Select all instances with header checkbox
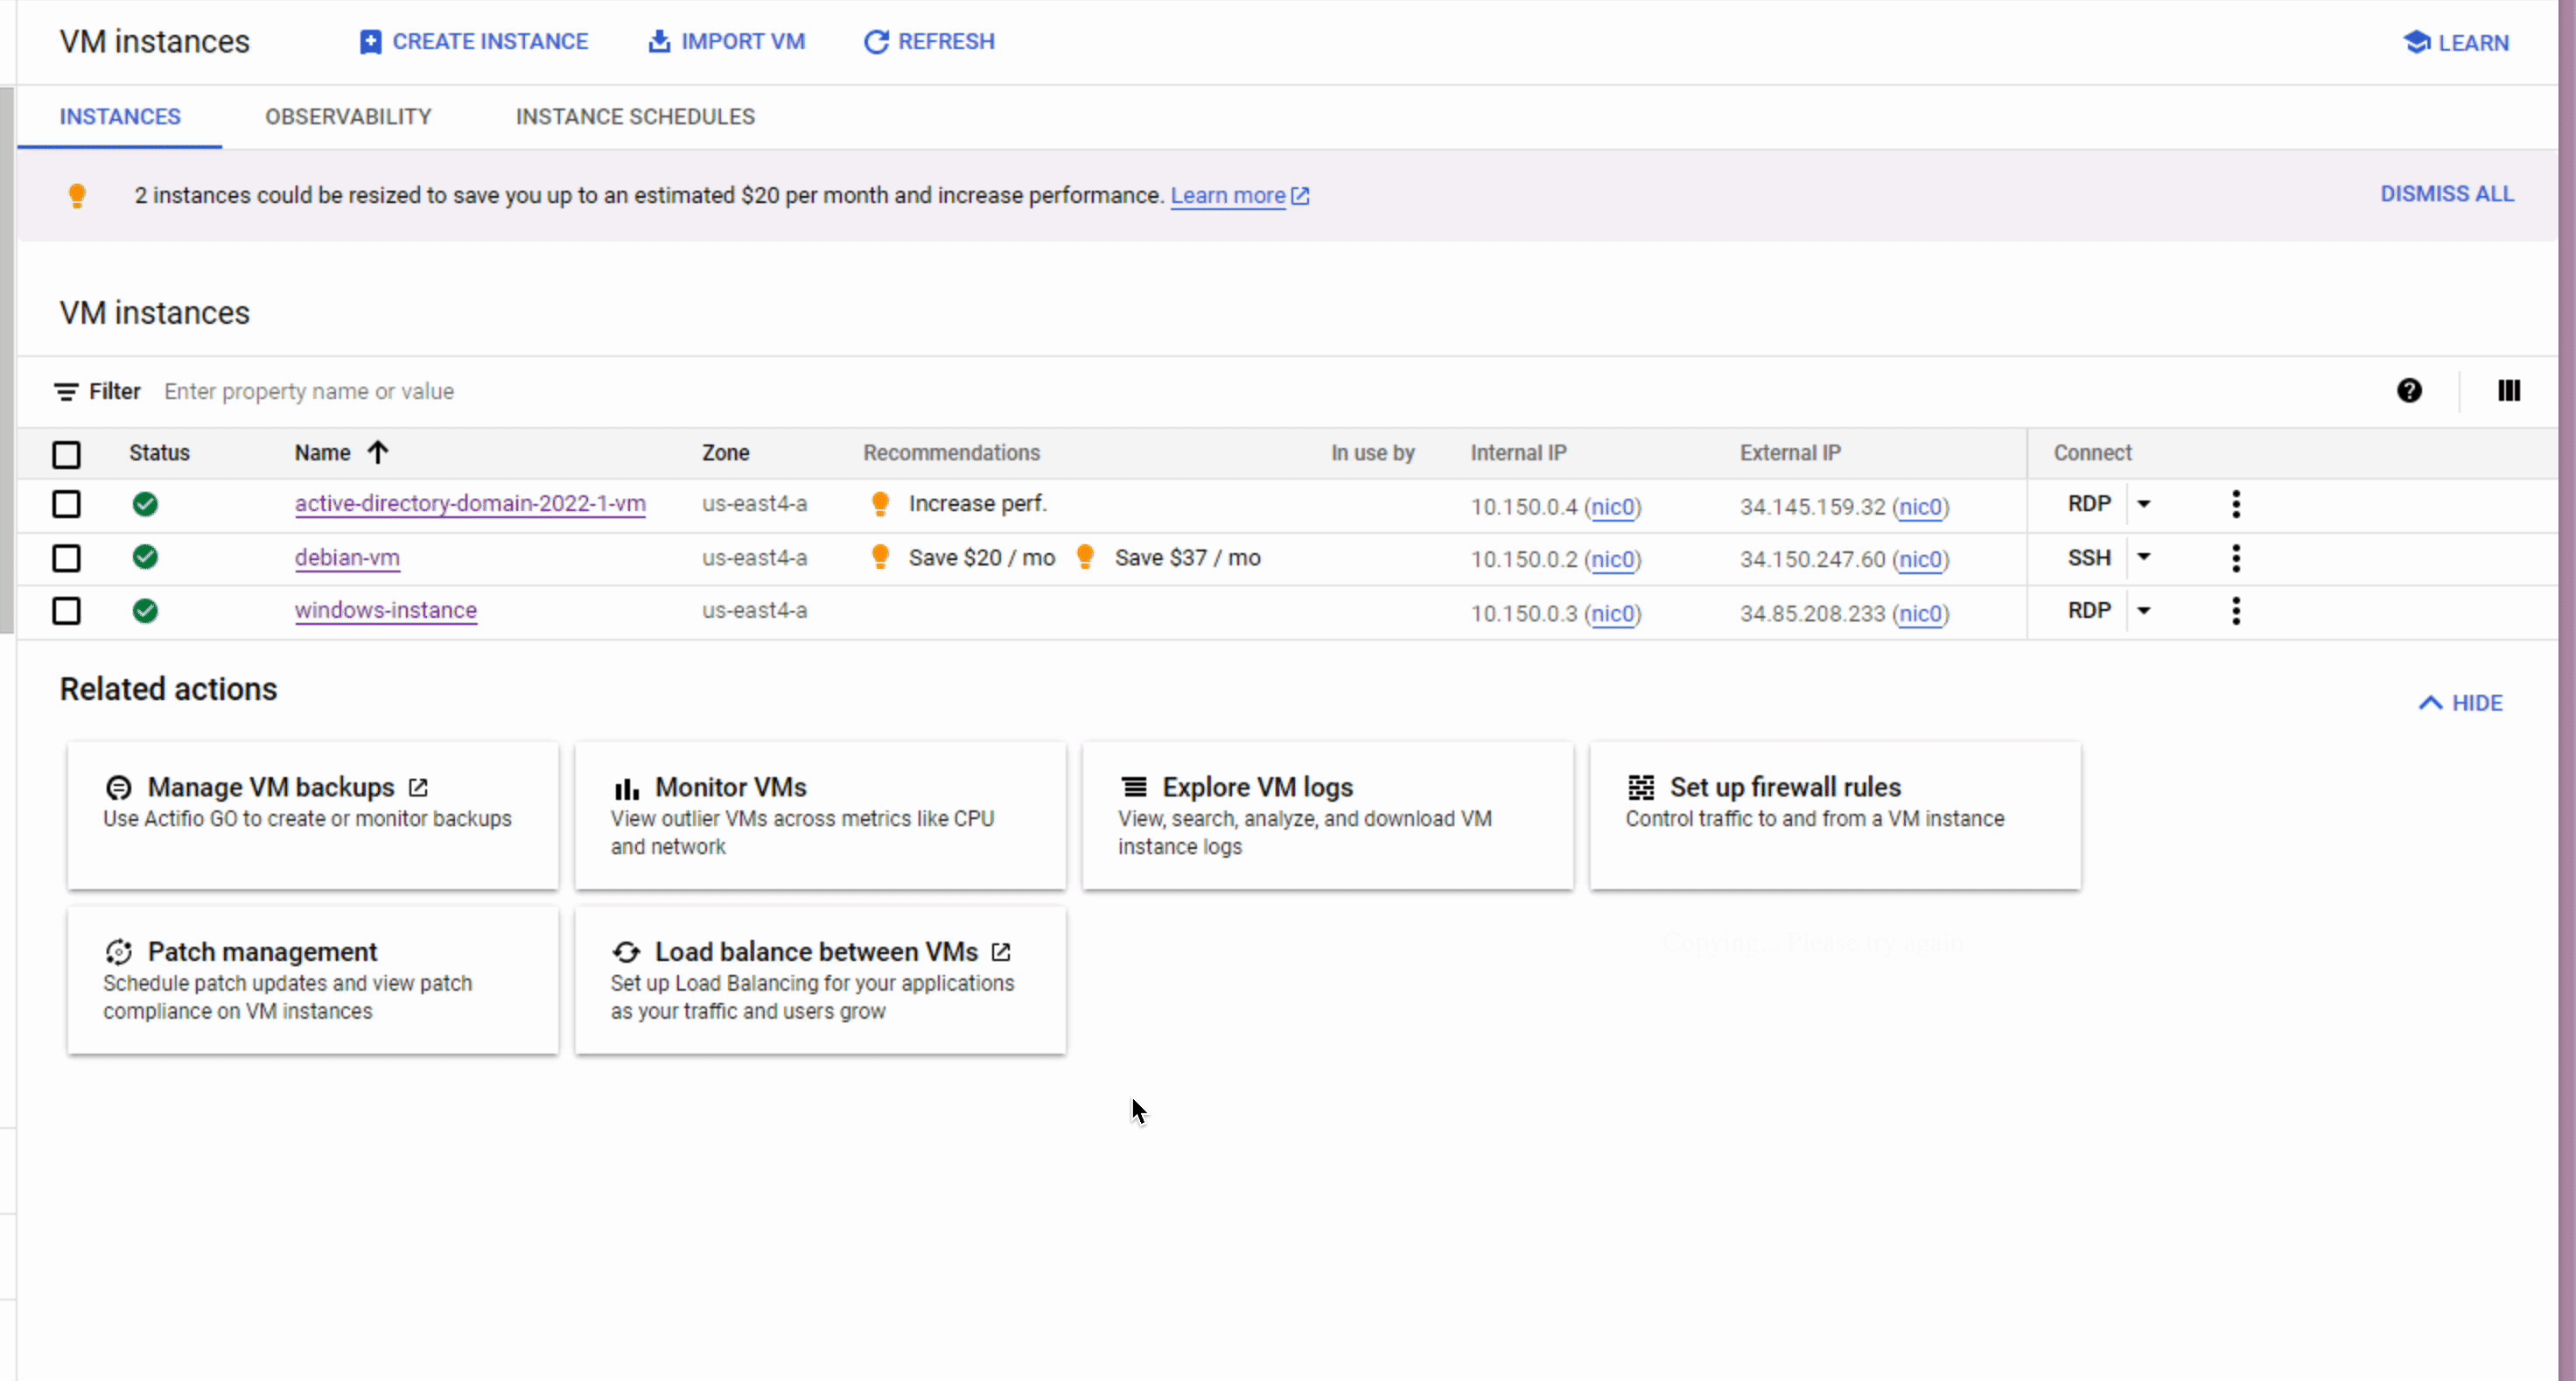The width and height of the screenshot is (2576, 1381). tap(67, 455)
